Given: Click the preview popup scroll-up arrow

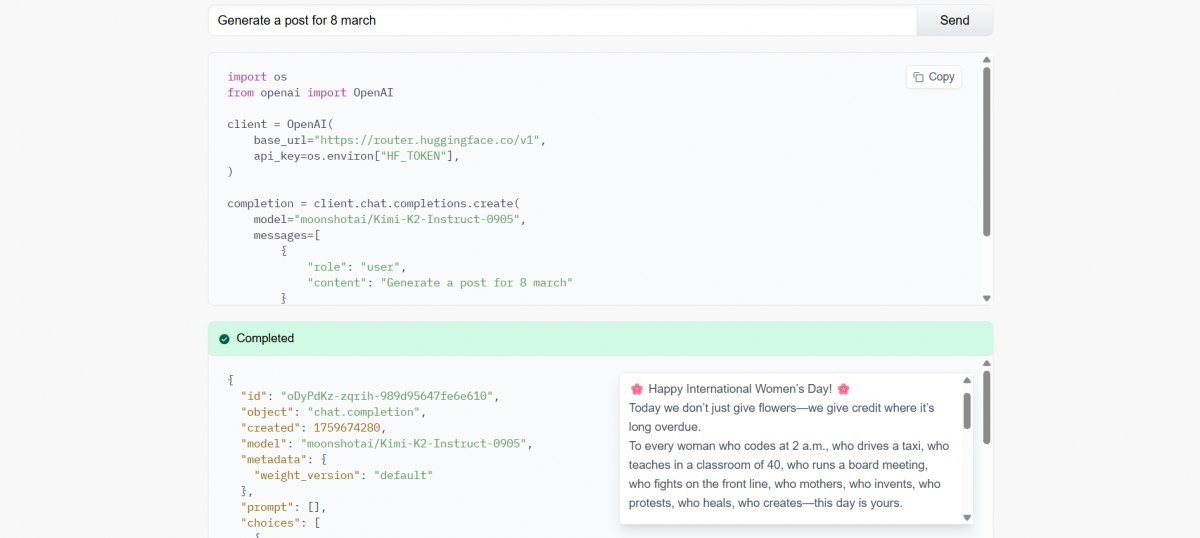Looking at the screenshot, I should click(x=967, y=381).
